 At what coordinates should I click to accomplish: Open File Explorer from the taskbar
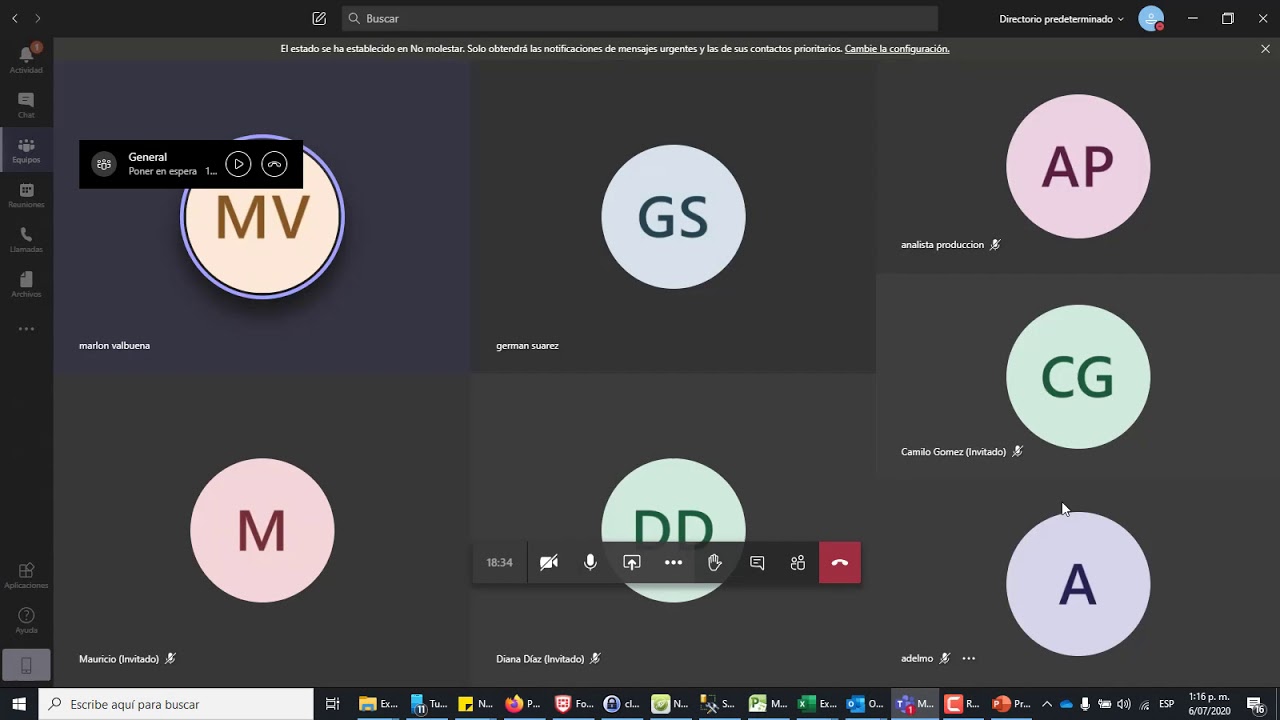tap(378, 704)
